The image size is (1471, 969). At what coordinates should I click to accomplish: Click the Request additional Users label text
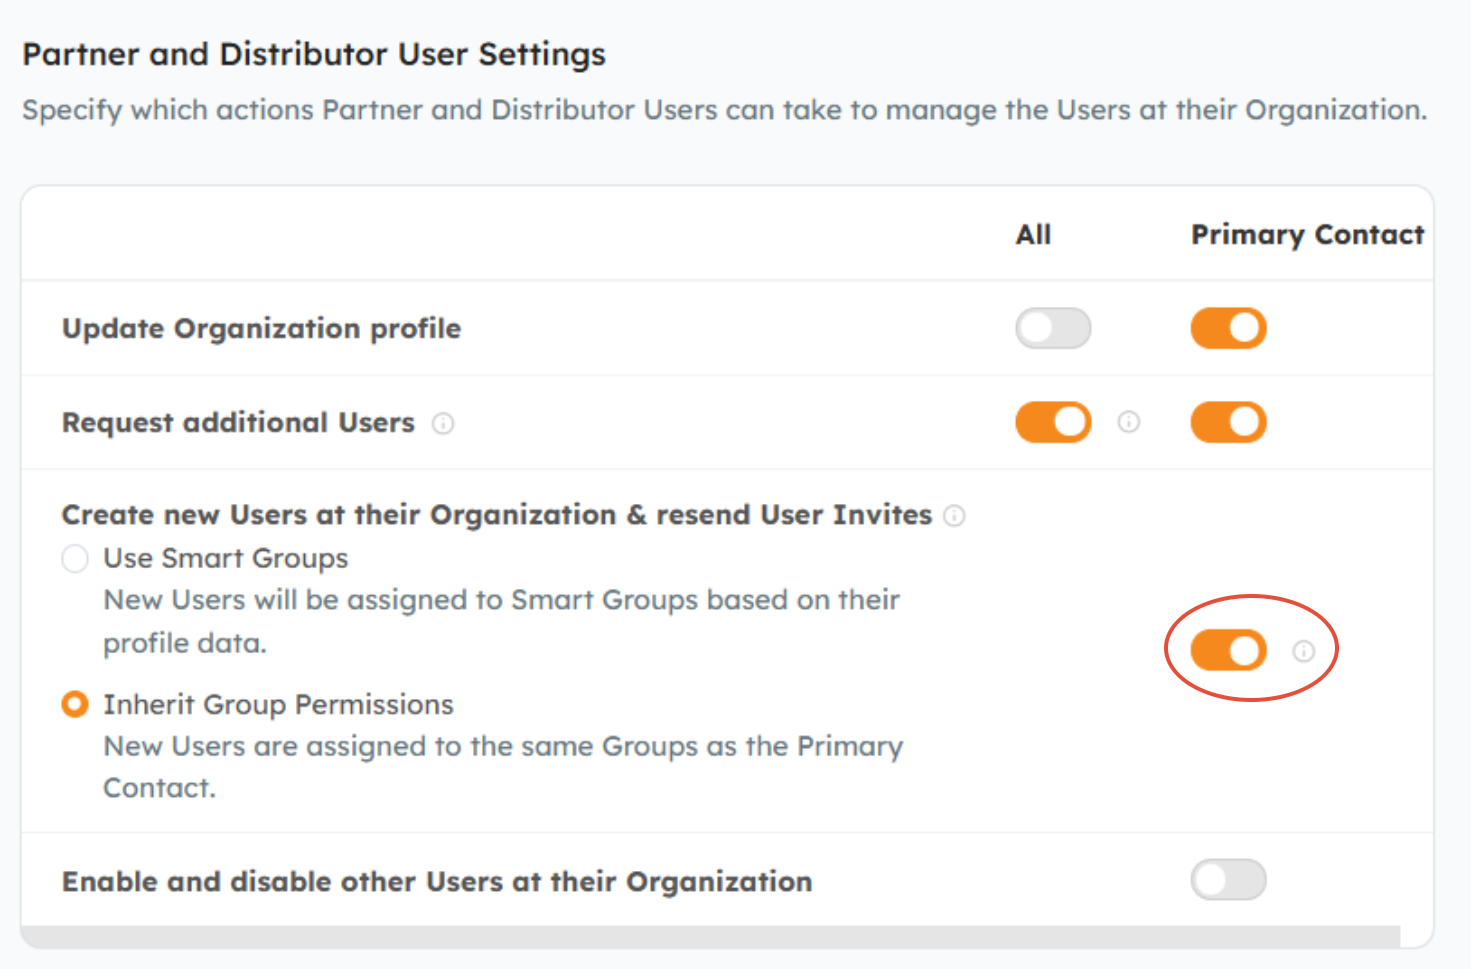pyautogui.click(x=238, y=423)
